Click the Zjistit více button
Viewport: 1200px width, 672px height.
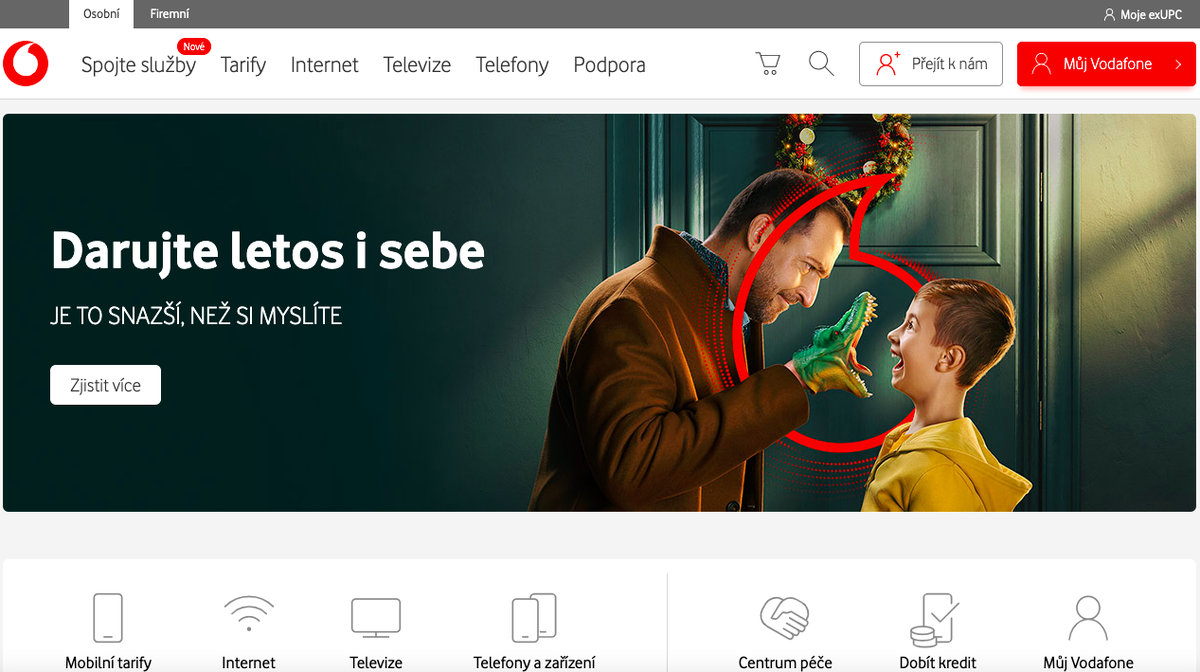coord(105,384)
